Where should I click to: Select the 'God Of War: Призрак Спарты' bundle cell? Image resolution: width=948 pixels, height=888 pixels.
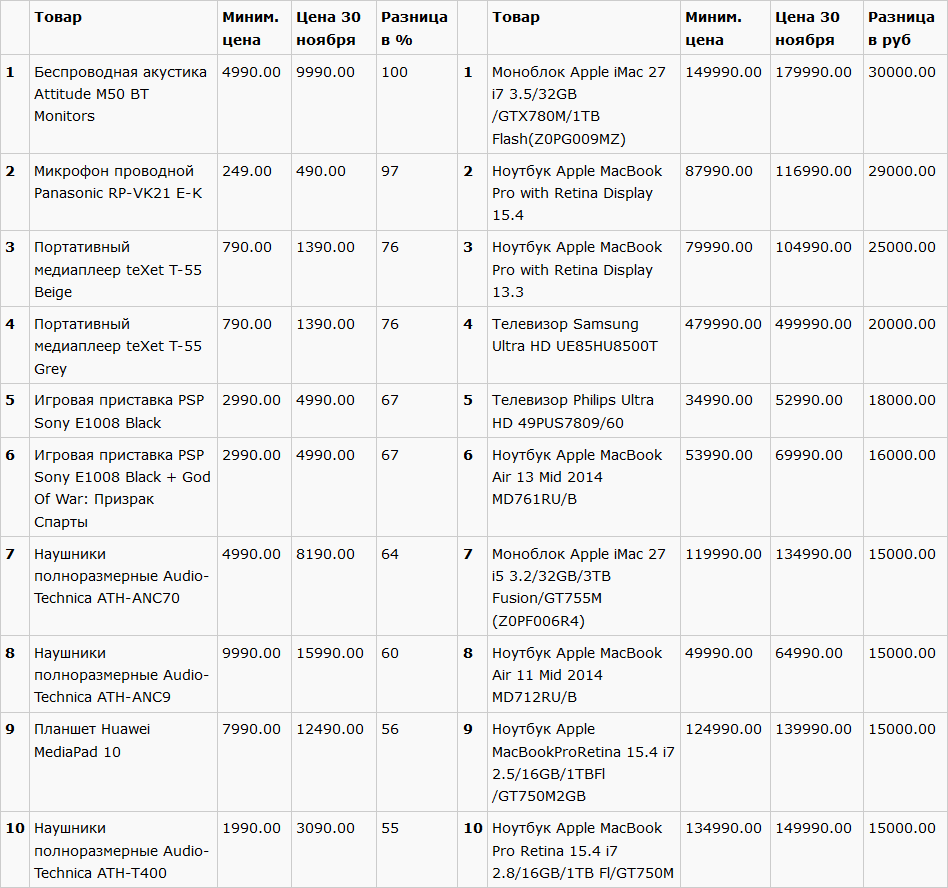tap(123, 487)
